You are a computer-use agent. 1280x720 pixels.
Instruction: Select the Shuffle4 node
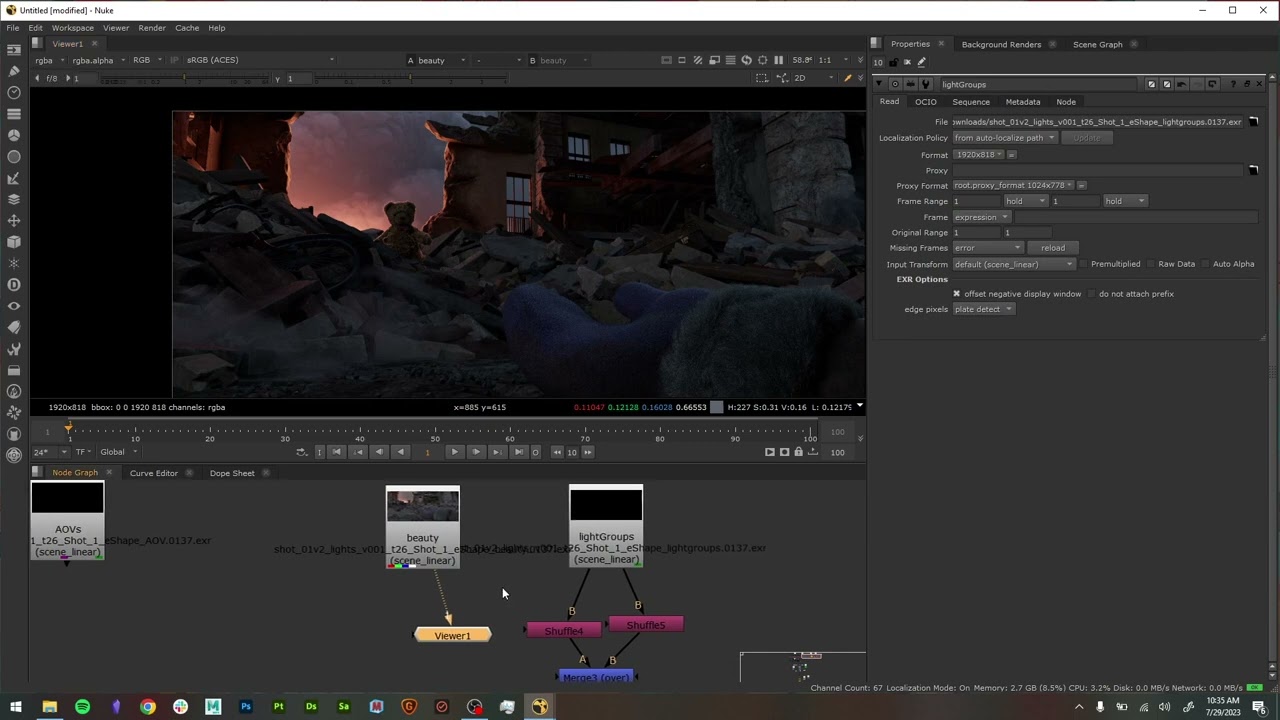pos(563,631)
